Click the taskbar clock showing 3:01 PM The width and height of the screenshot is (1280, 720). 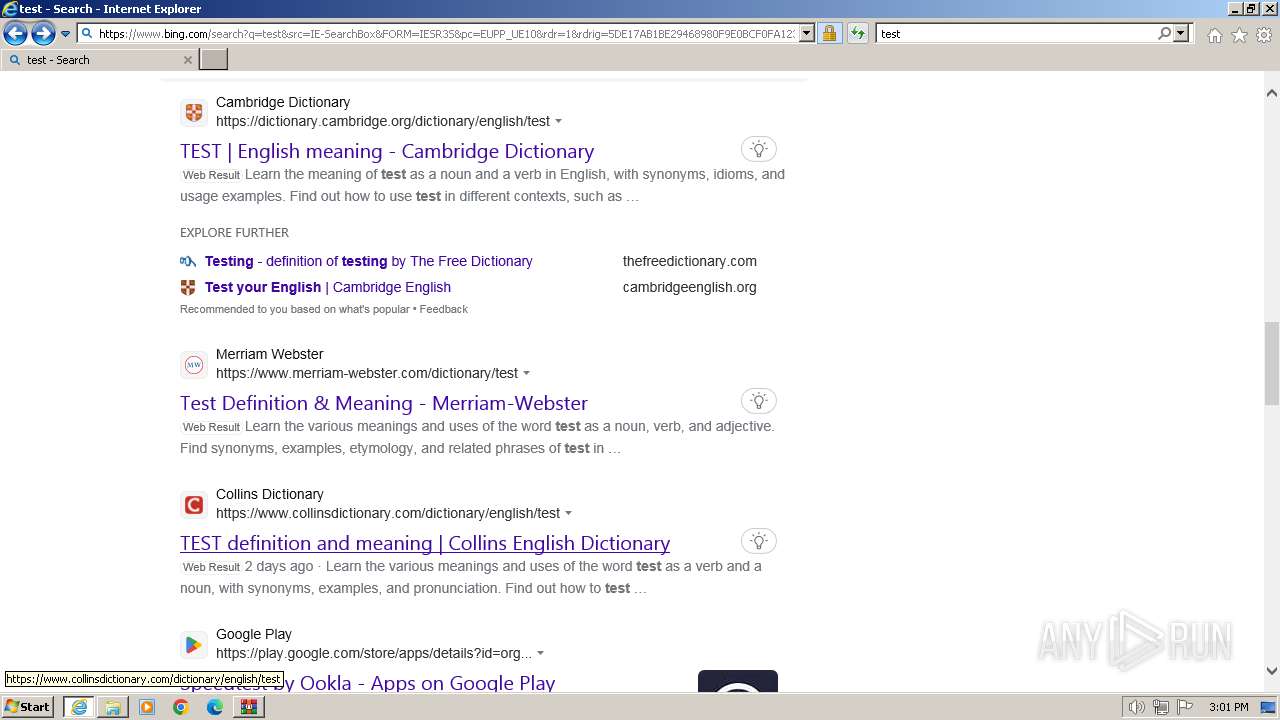(1228, 707)
